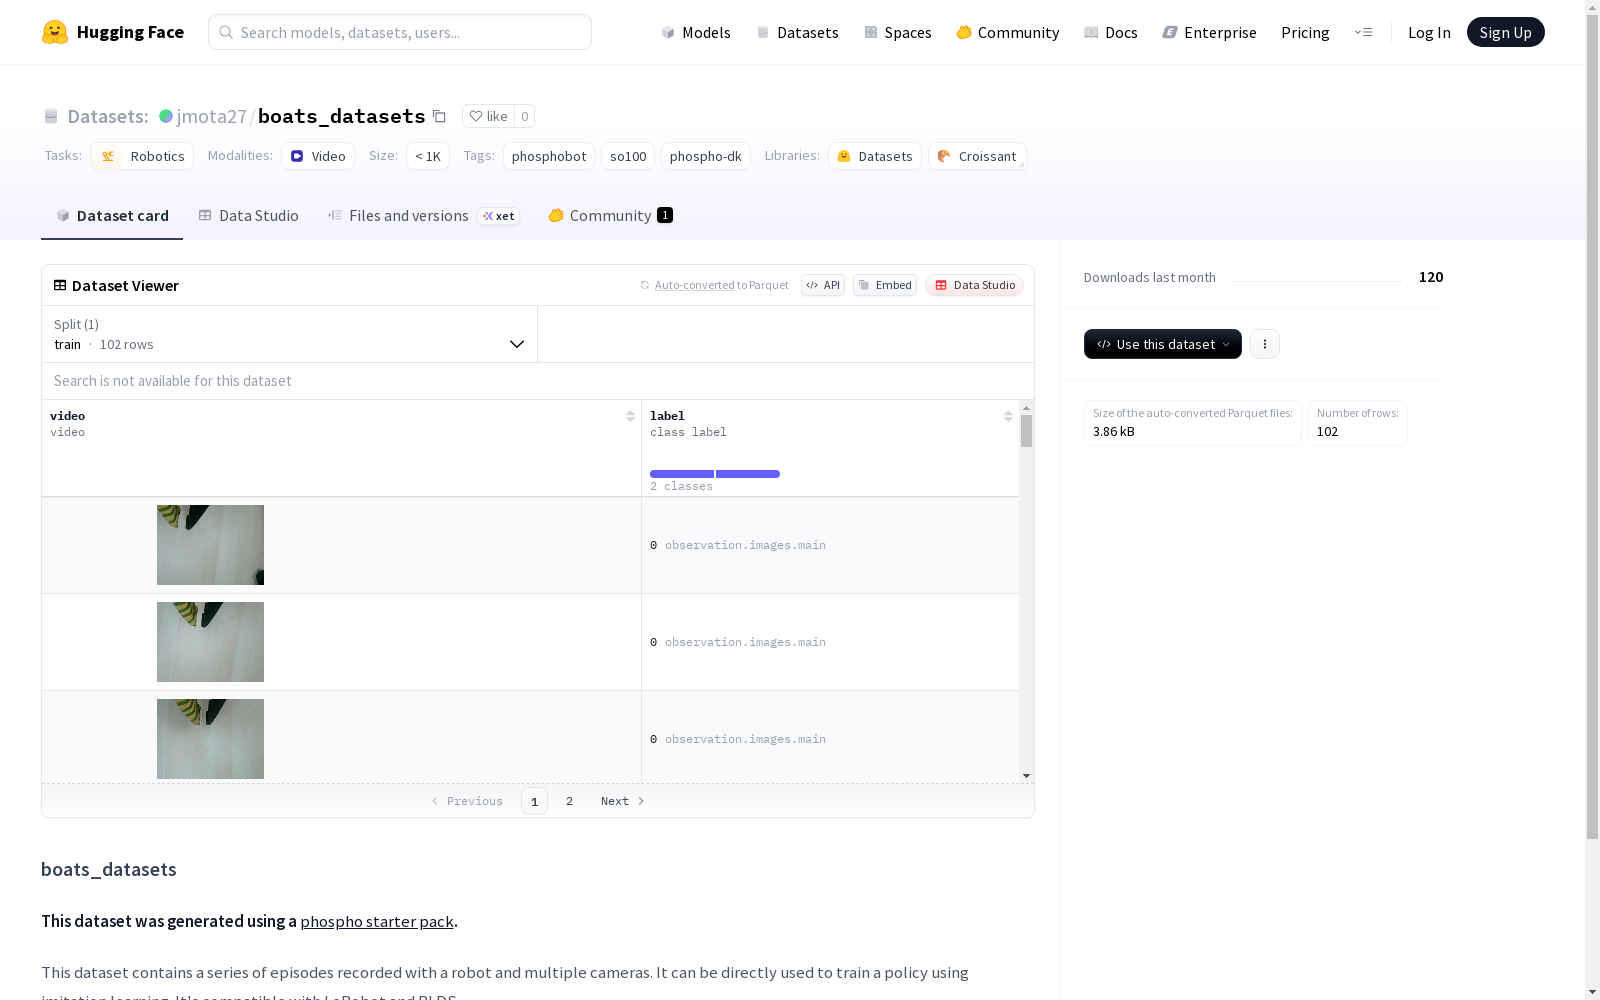Screen dimensions: 1600x1000
Task: Click Previous in the viewer pagination
Action: (x=467, y=801)
